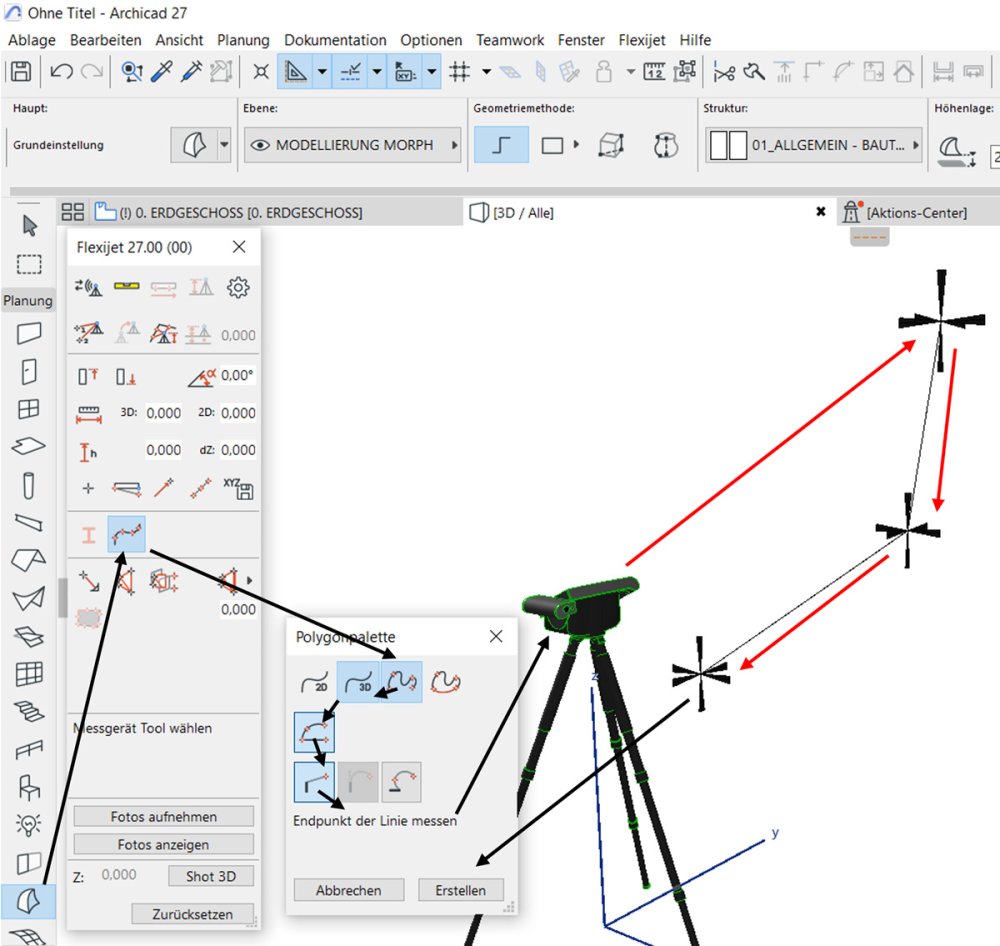The image size is (1000, 946).
Task: Open the snap guides dropdown arrow
Action: (x=377, y=71)
